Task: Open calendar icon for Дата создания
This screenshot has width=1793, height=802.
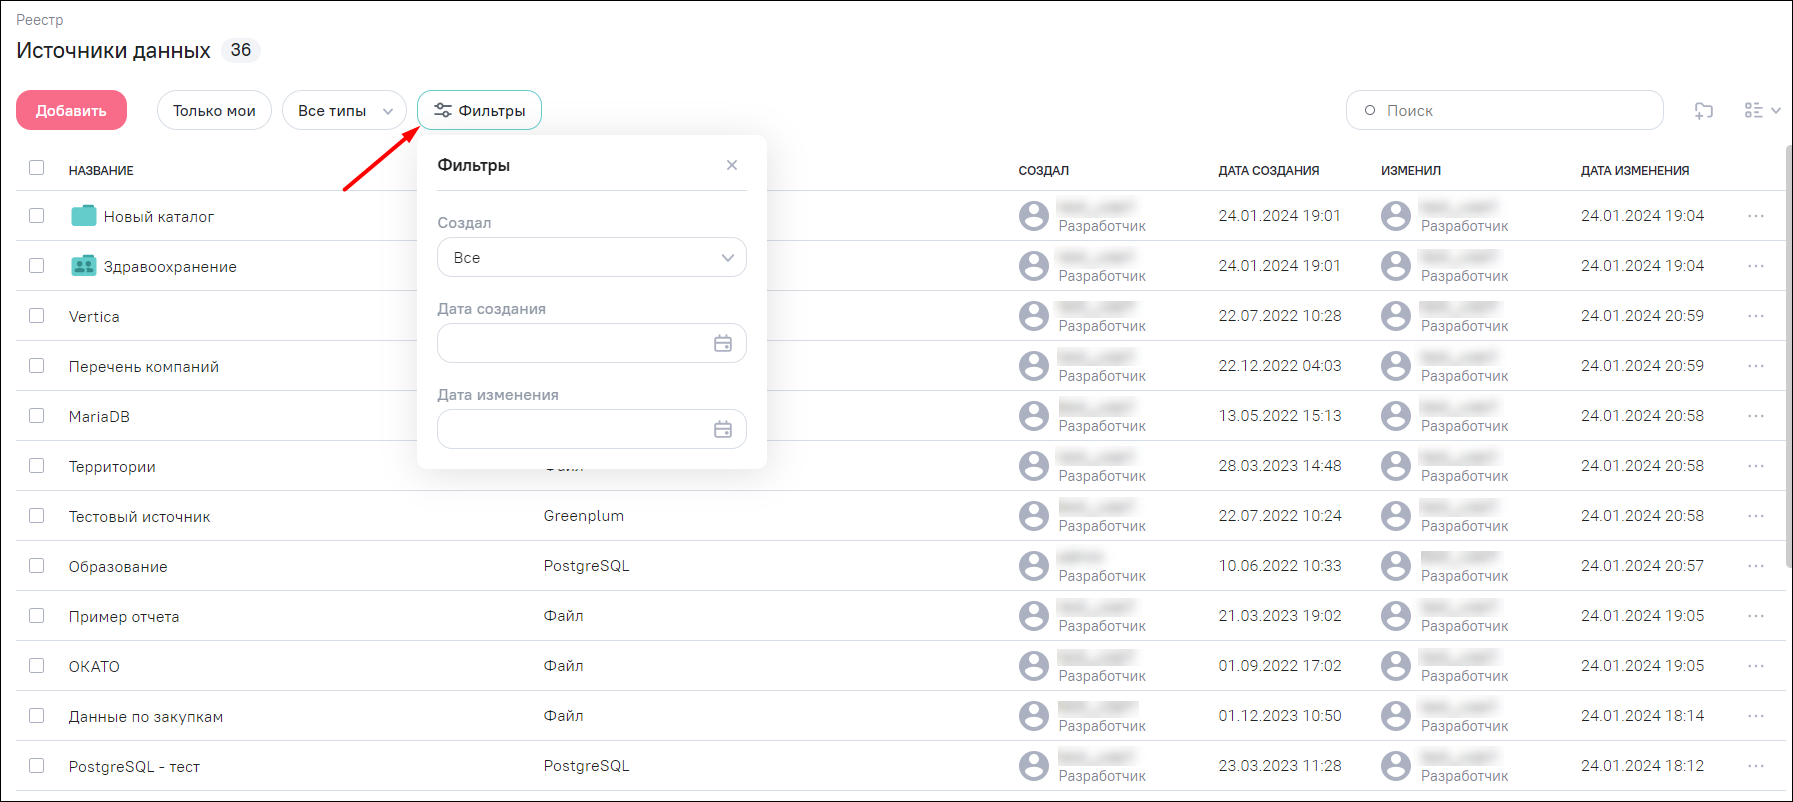Action: [x=723, y=343]
